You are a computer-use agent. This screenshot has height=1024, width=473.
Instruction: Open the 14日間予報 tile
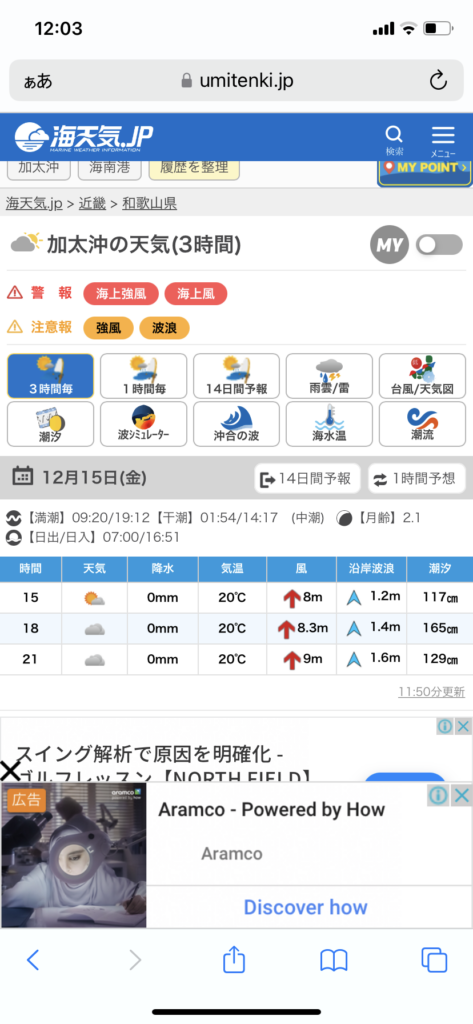point(236,376)
